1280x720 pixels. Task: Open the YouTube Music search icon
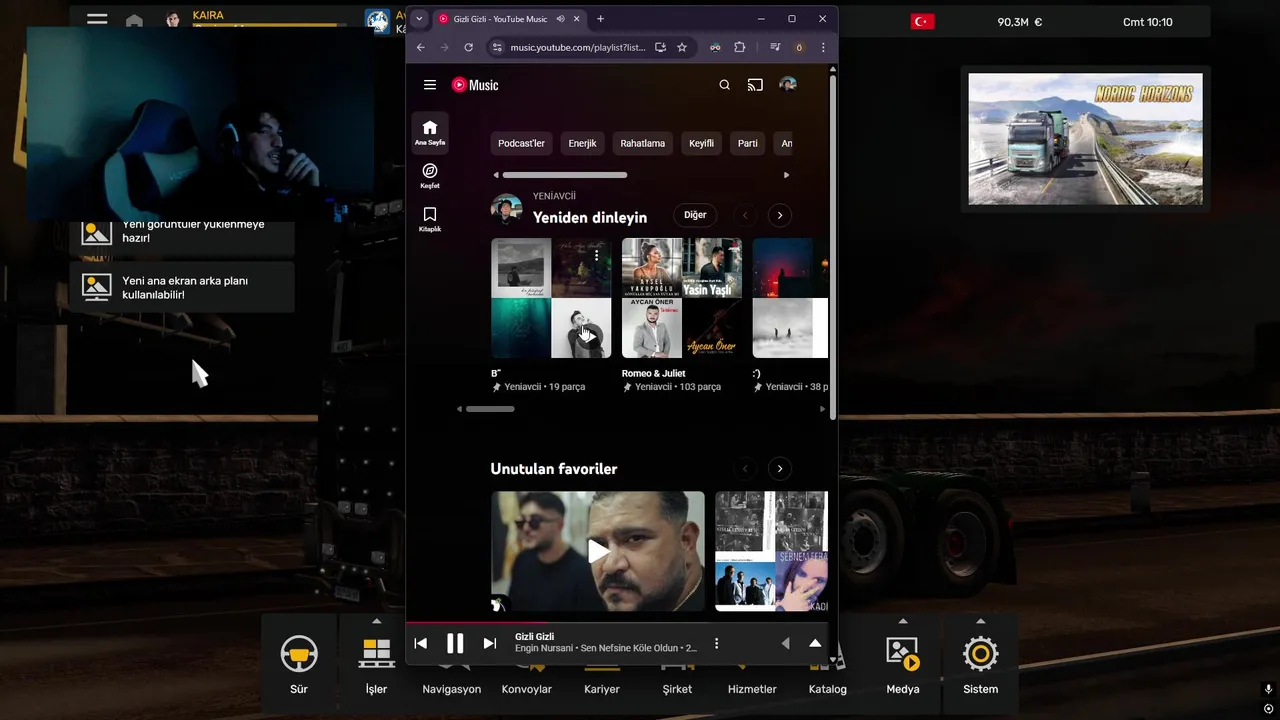pyautogui.click(x=725, y=85)
